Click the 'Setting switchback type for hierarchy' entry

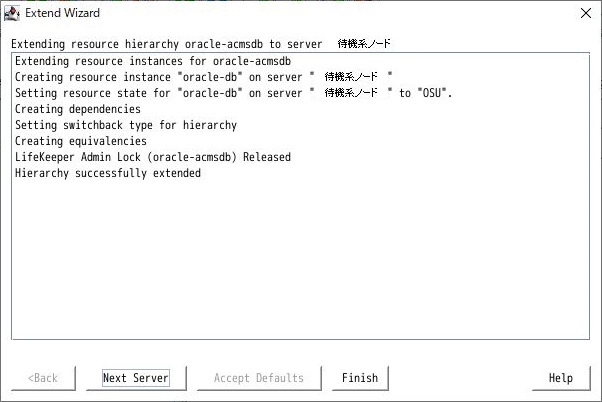[126, 125]
